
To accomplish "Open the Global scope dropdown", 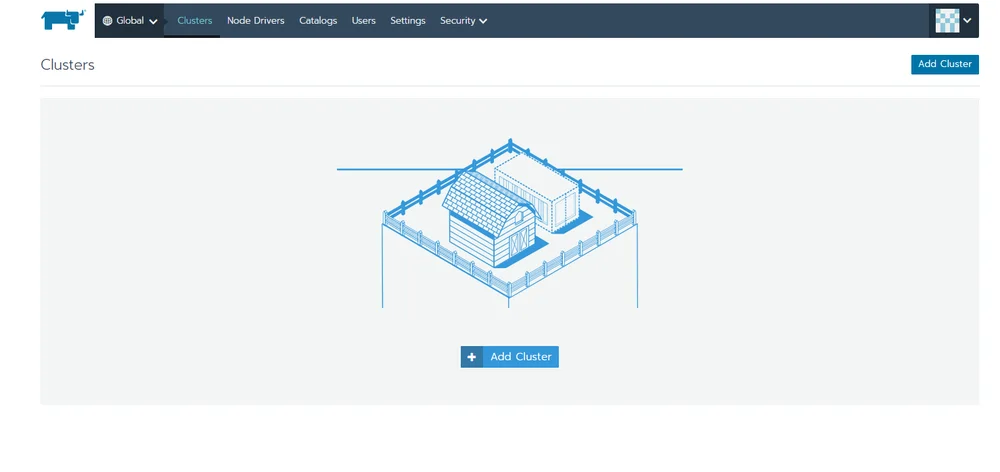I will tap(129, 20).
